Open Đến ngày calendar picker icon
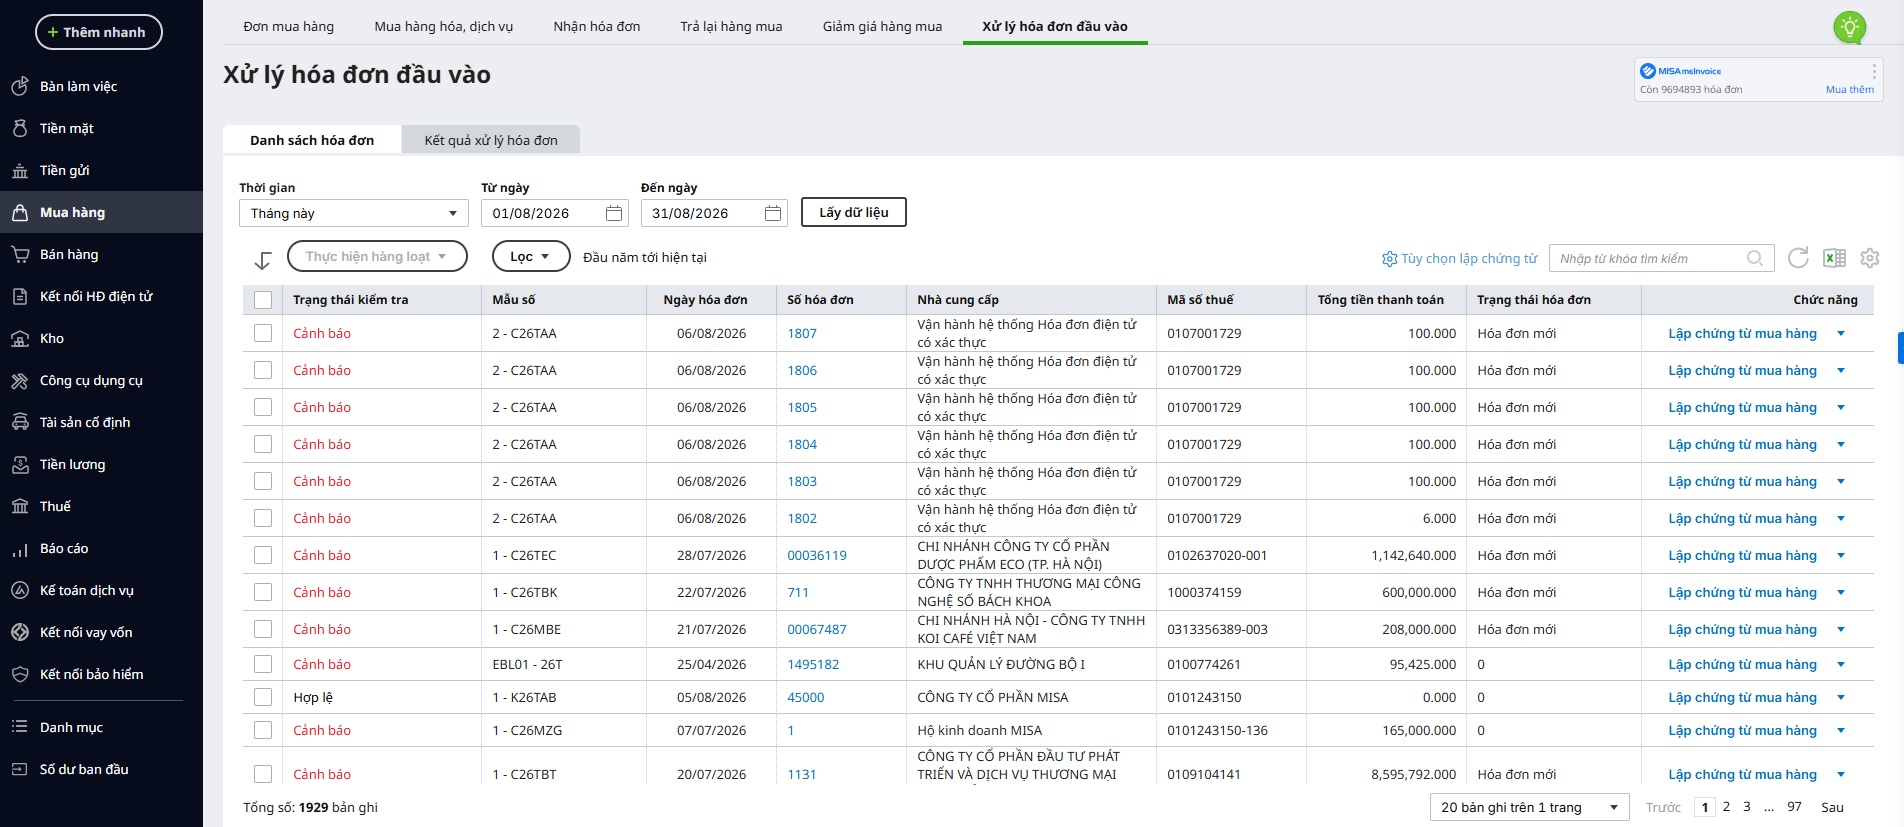The width and height of the screenshot is (1904, 827). [773, 213]
